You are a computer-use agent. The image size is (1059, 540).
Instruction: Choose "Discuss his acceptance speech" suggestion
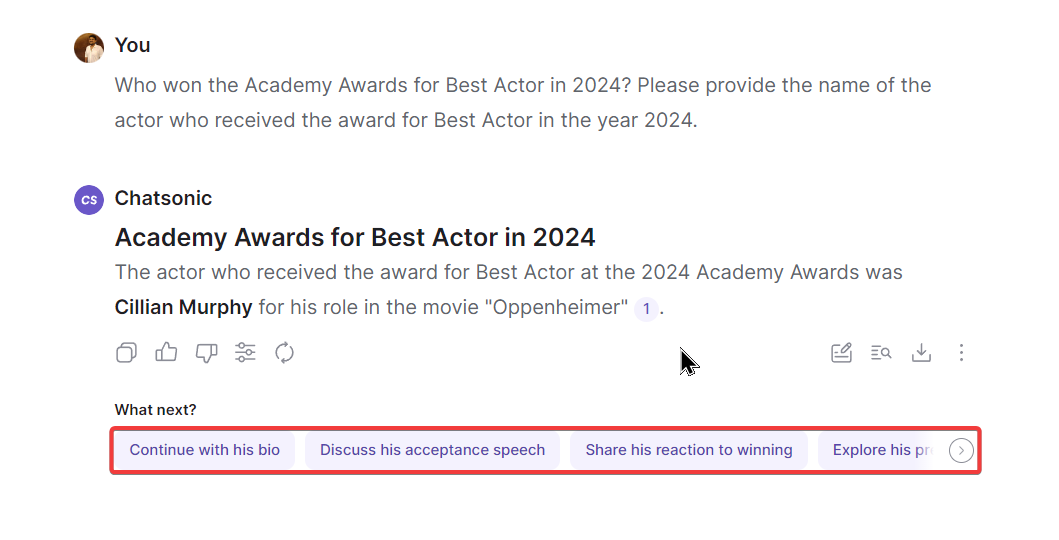coord(432,450)
